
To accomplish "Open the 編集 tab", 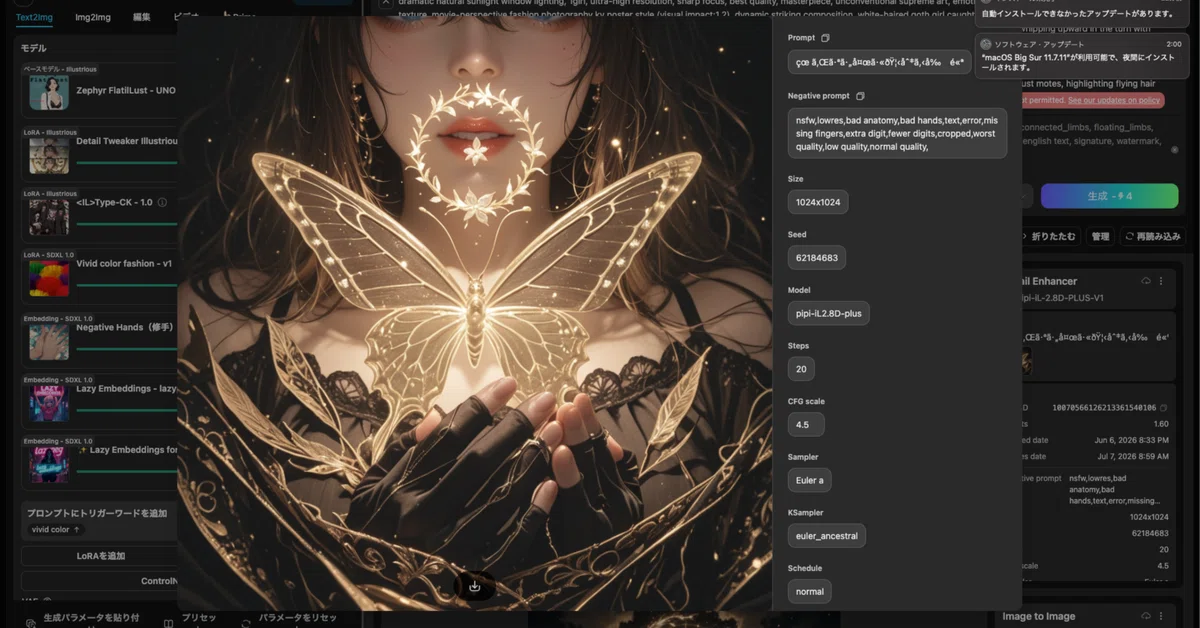I will coord(142,17).
